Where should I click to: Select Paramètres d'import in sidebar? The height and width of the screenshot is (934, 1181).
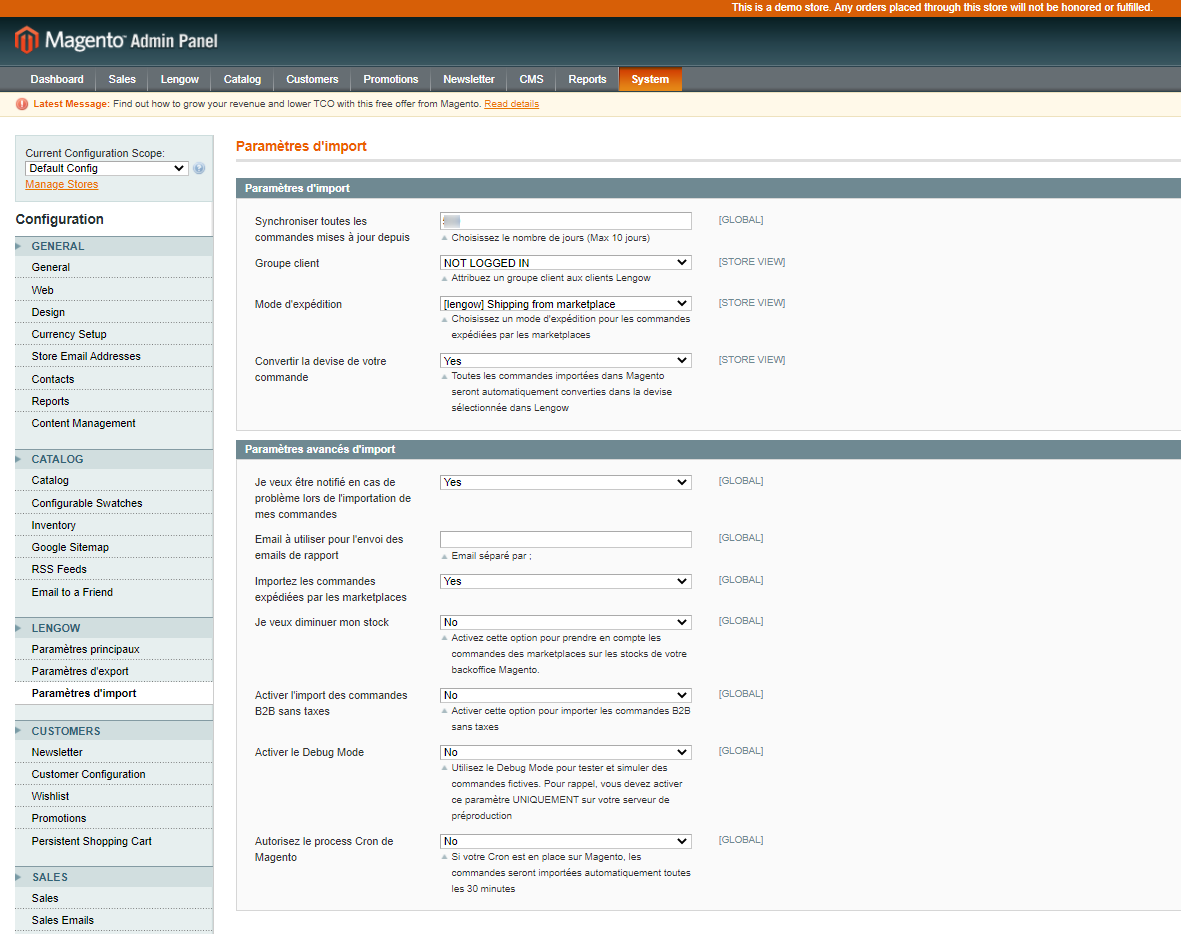tap(114, 693)
